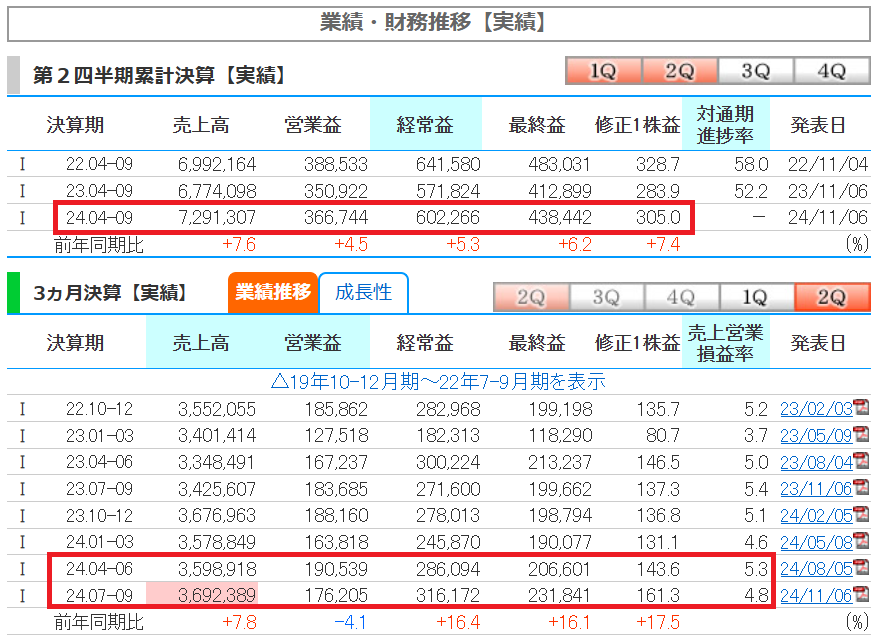878x635 pixels.
Task: Click progress rate 52.2
Action: [x=751, y=192]
